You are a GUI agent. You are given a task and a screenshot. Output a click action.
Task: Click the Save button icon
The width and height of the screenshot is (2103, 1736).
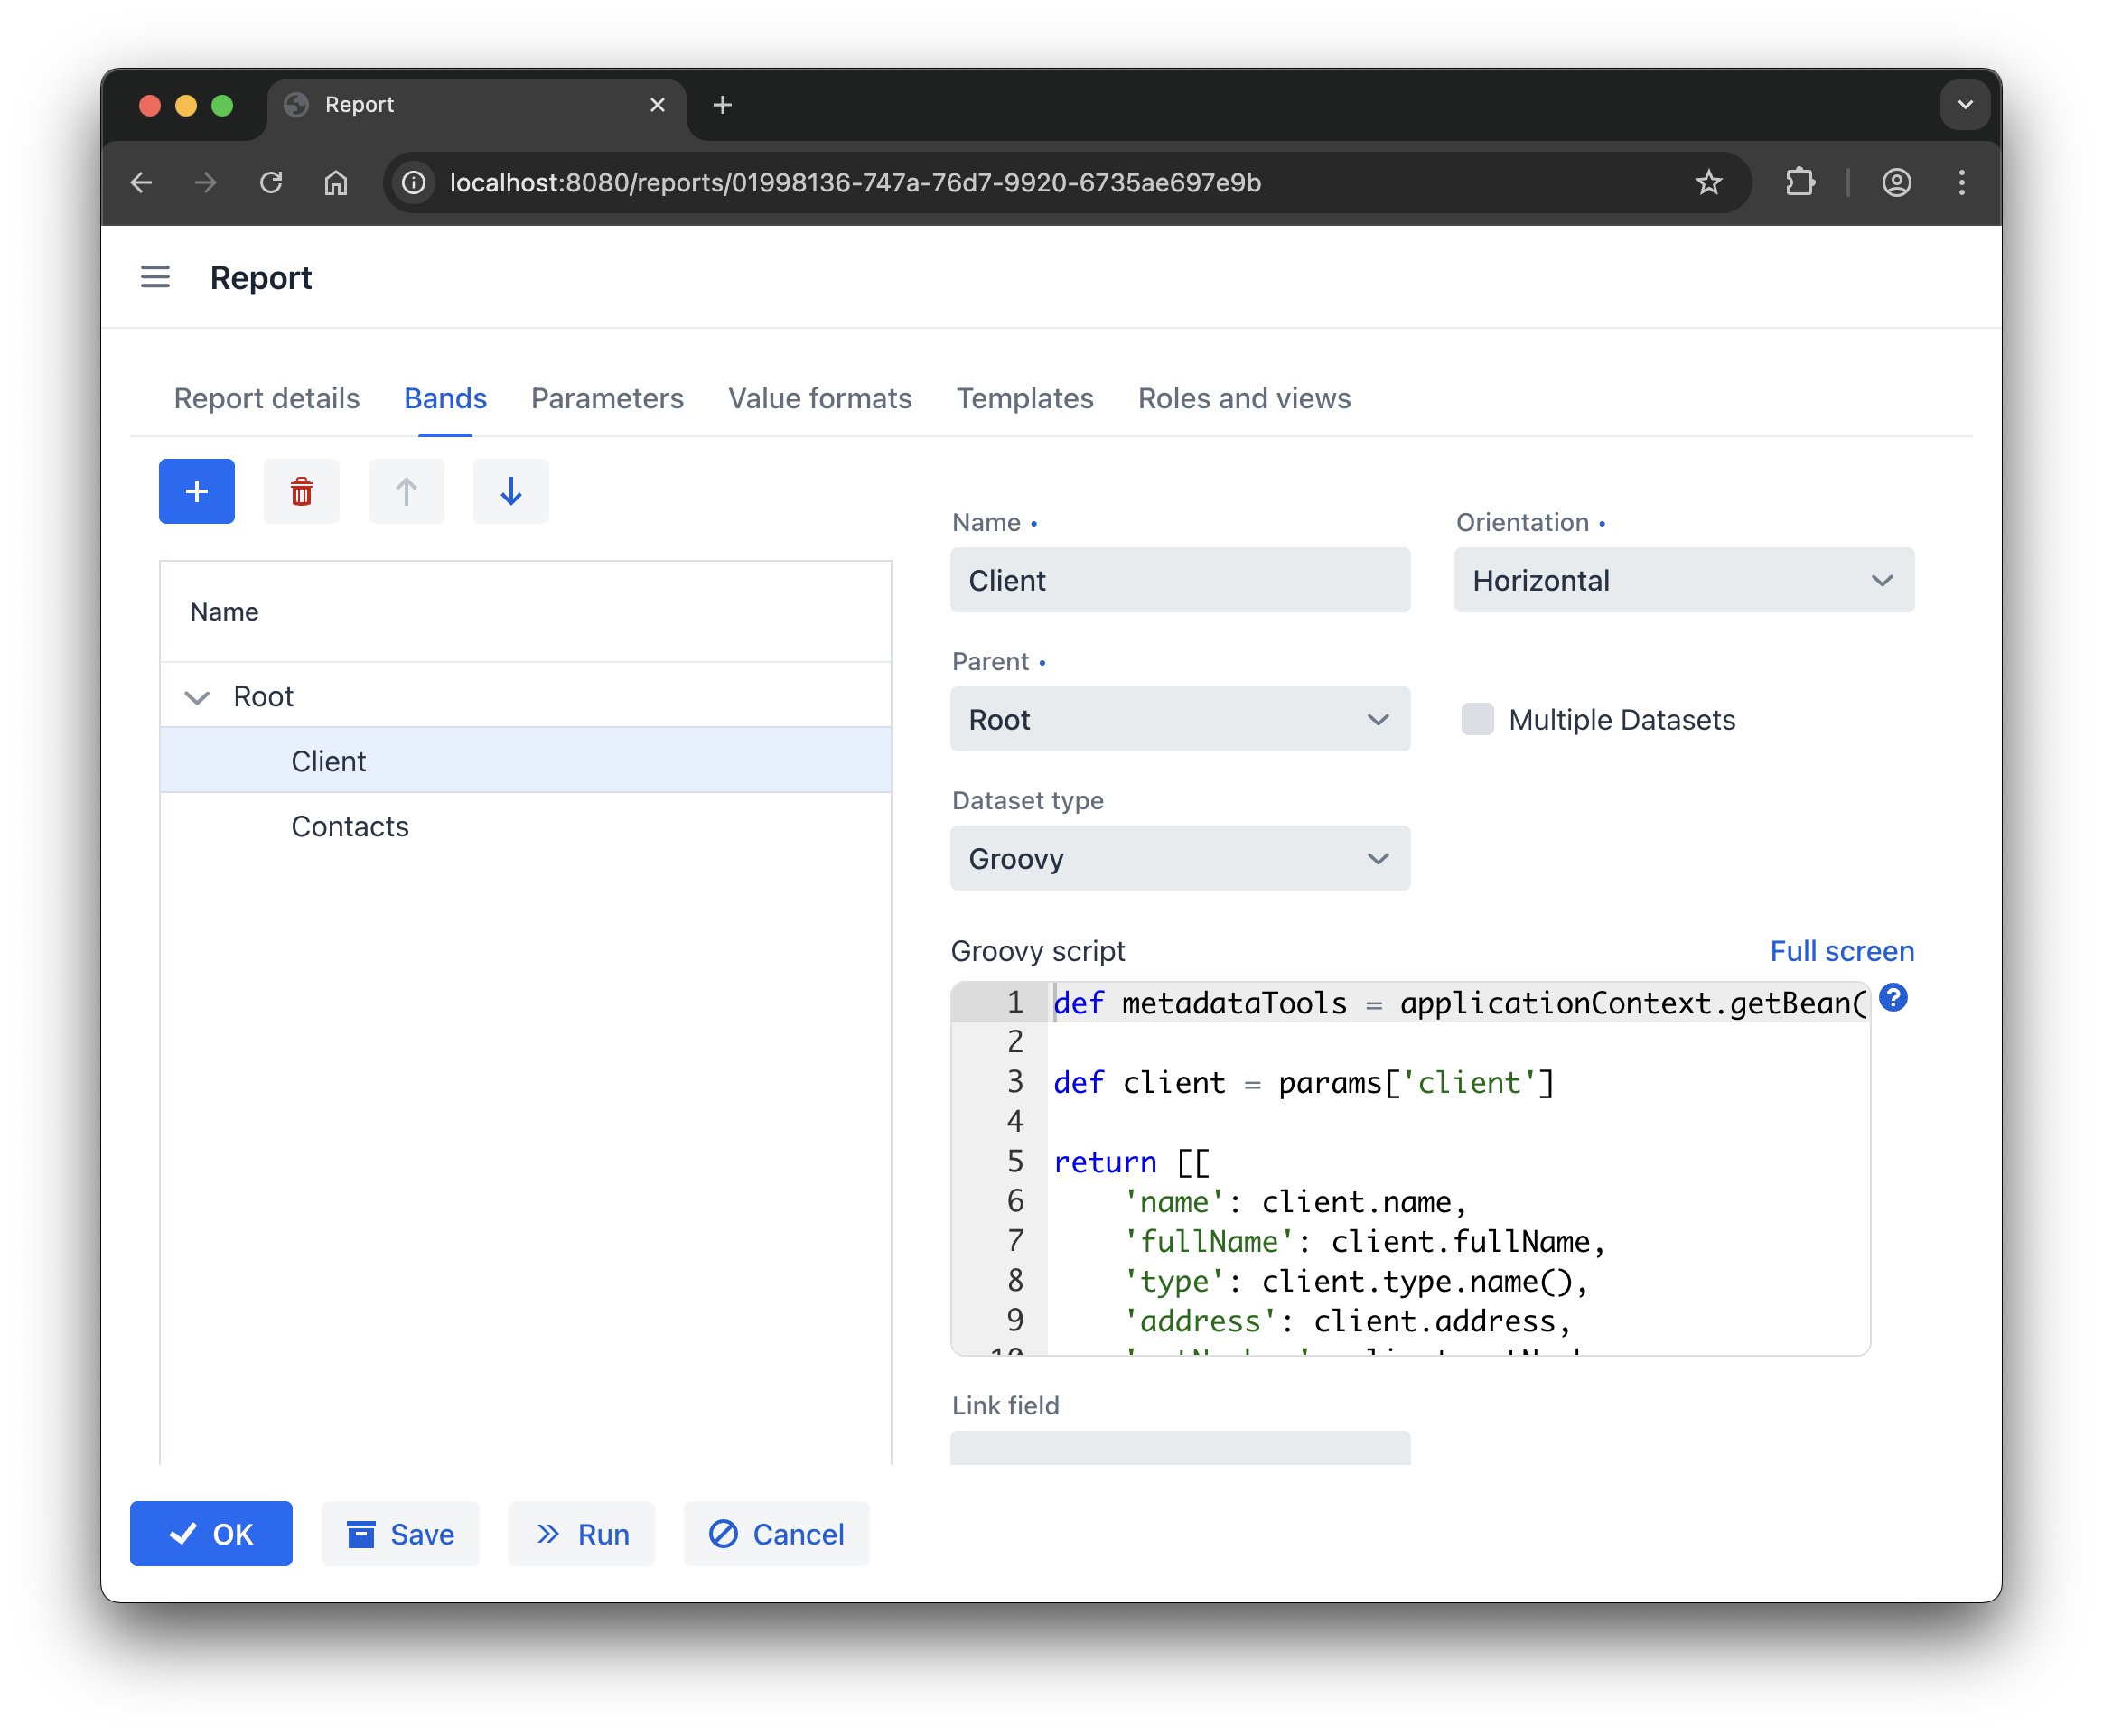coord(360,1534)
